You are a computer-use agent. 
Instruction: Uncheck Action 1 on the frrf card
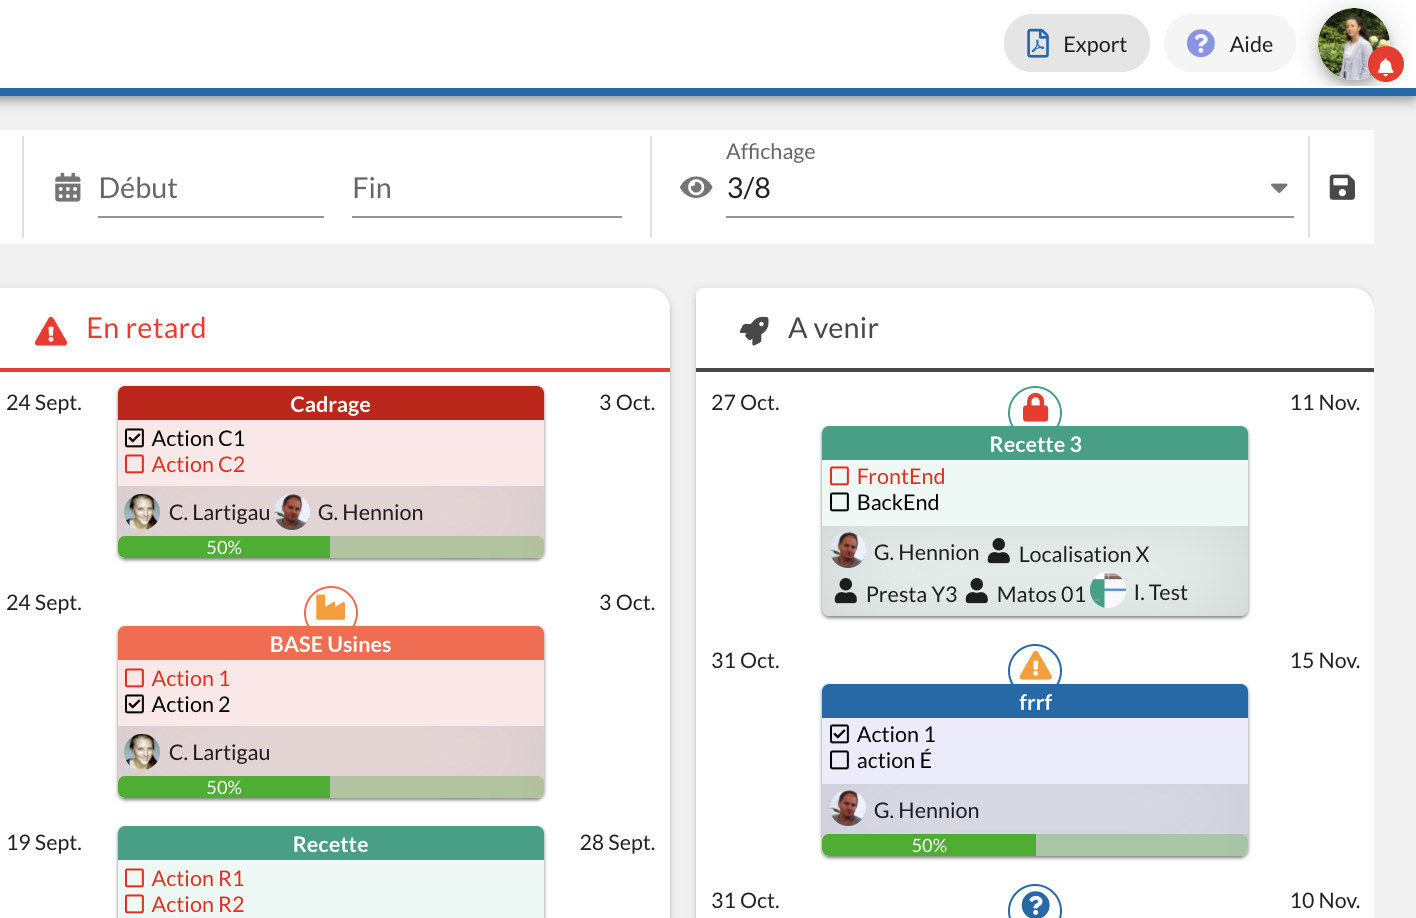(839, 733)
